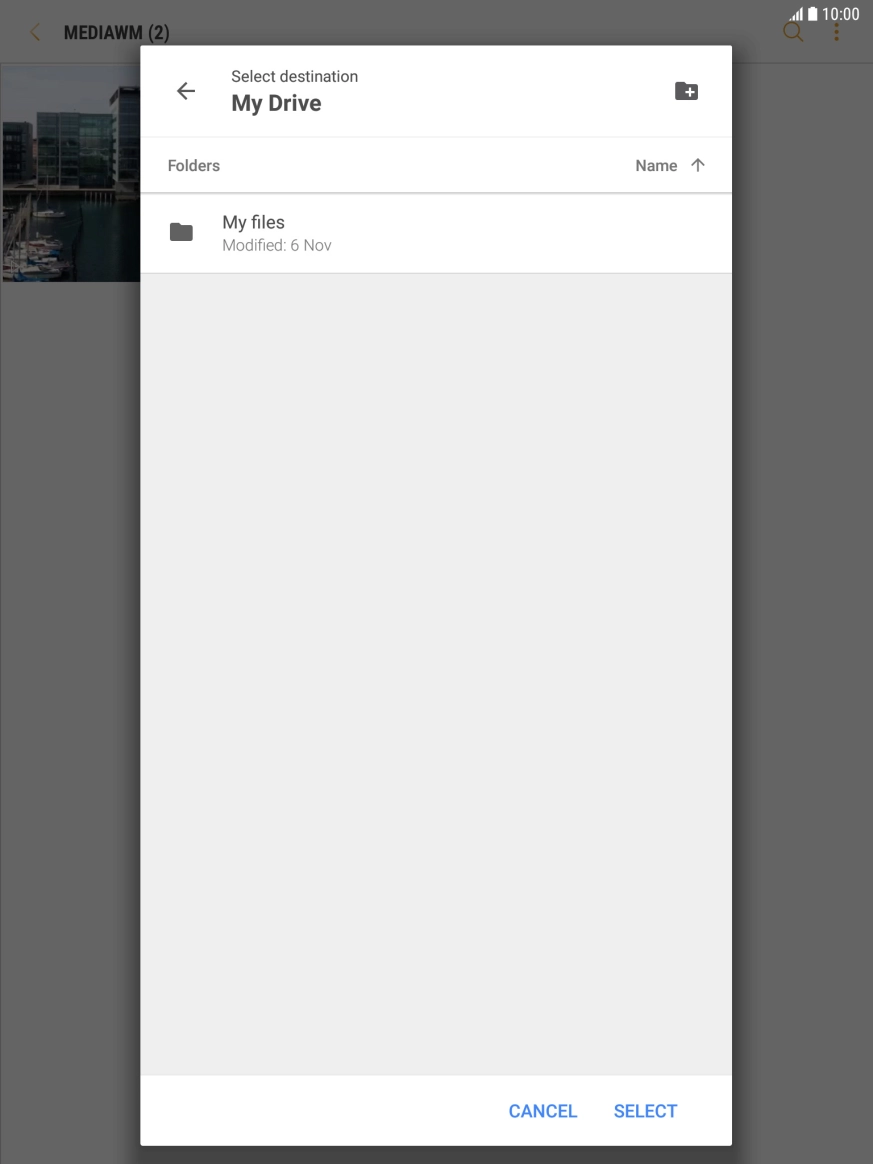Tap the MEDIAWM (2) title
The image size is (873, 1164).
point(116,31)
